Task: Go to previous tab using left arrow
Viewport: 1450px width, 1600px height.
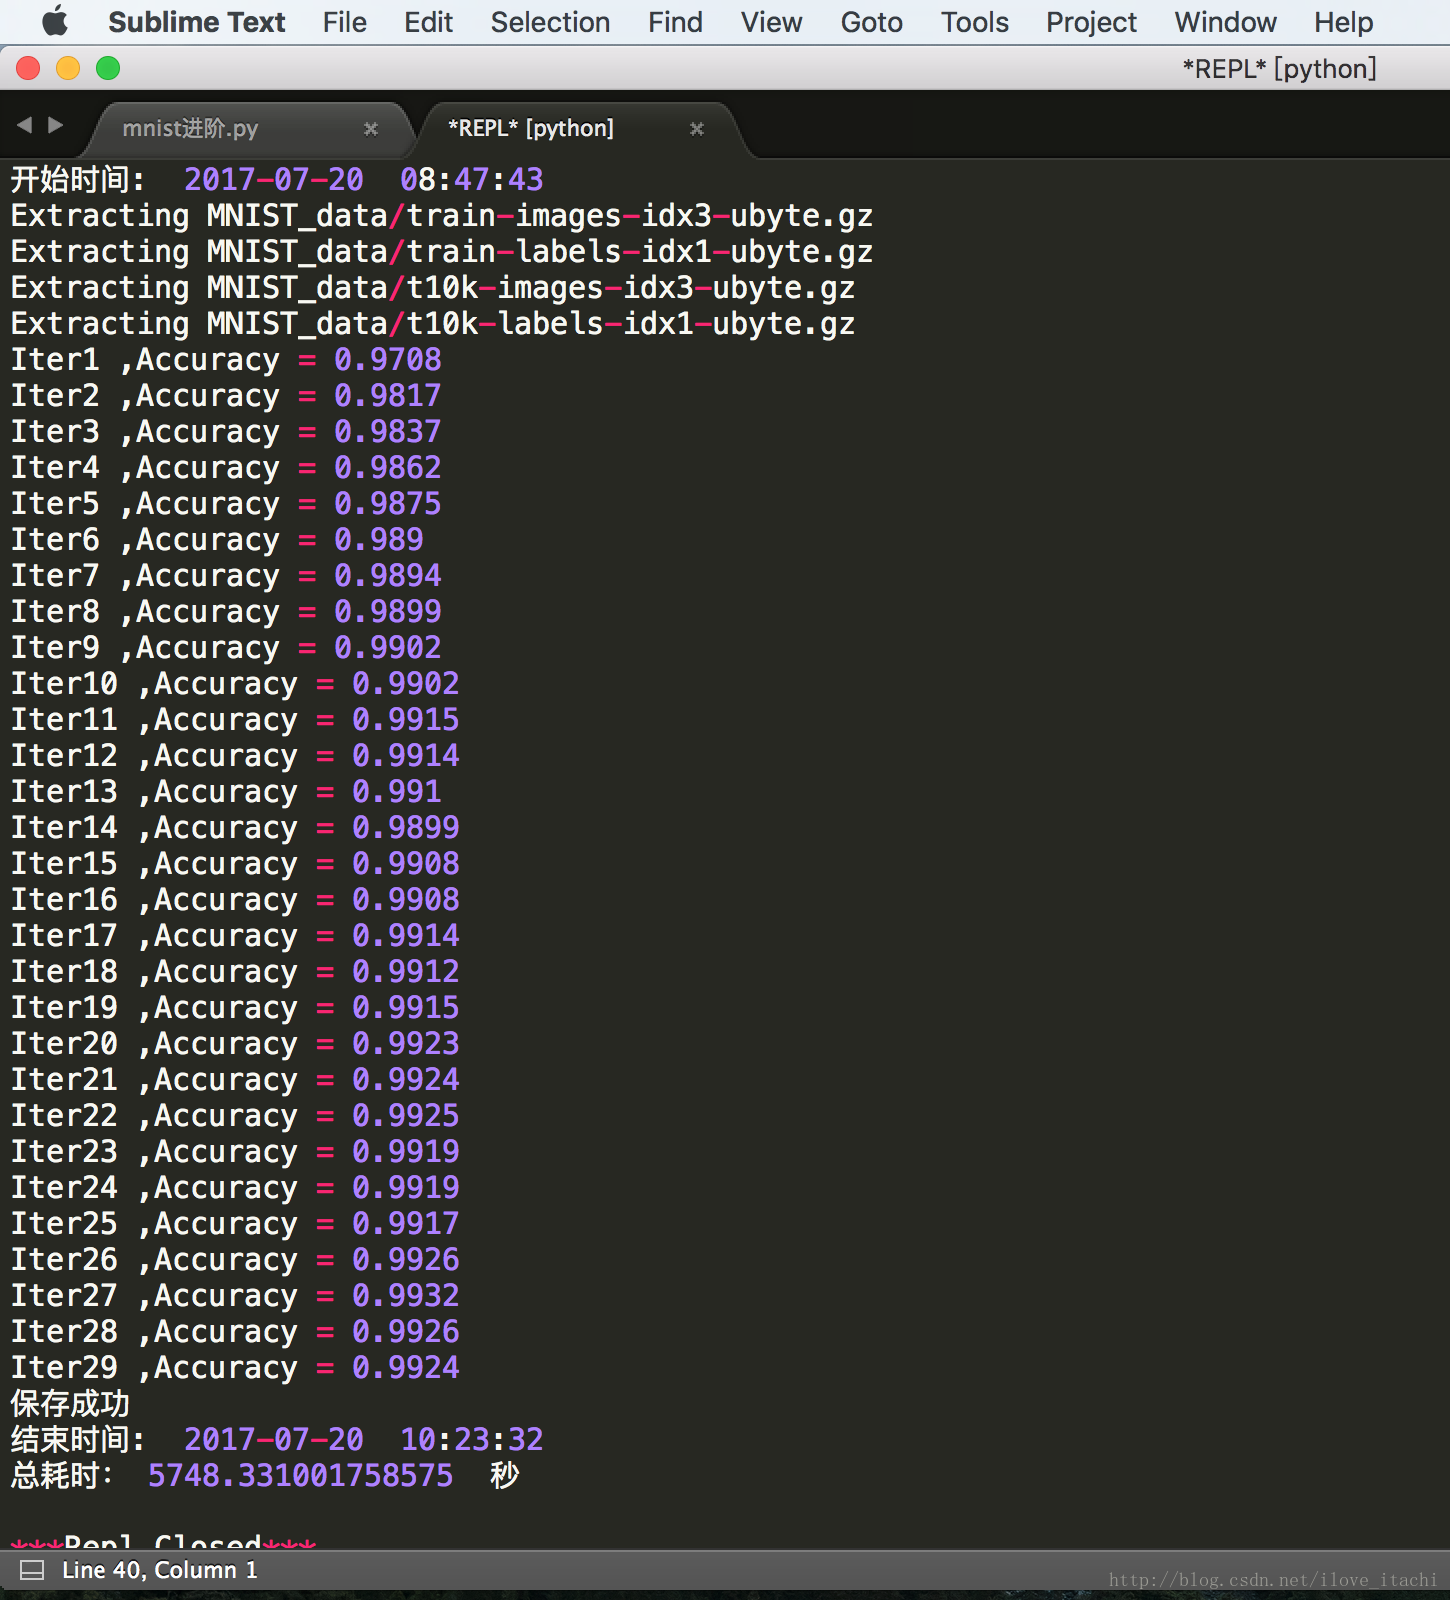Action: pyautogui.click(x=25, y=125)
